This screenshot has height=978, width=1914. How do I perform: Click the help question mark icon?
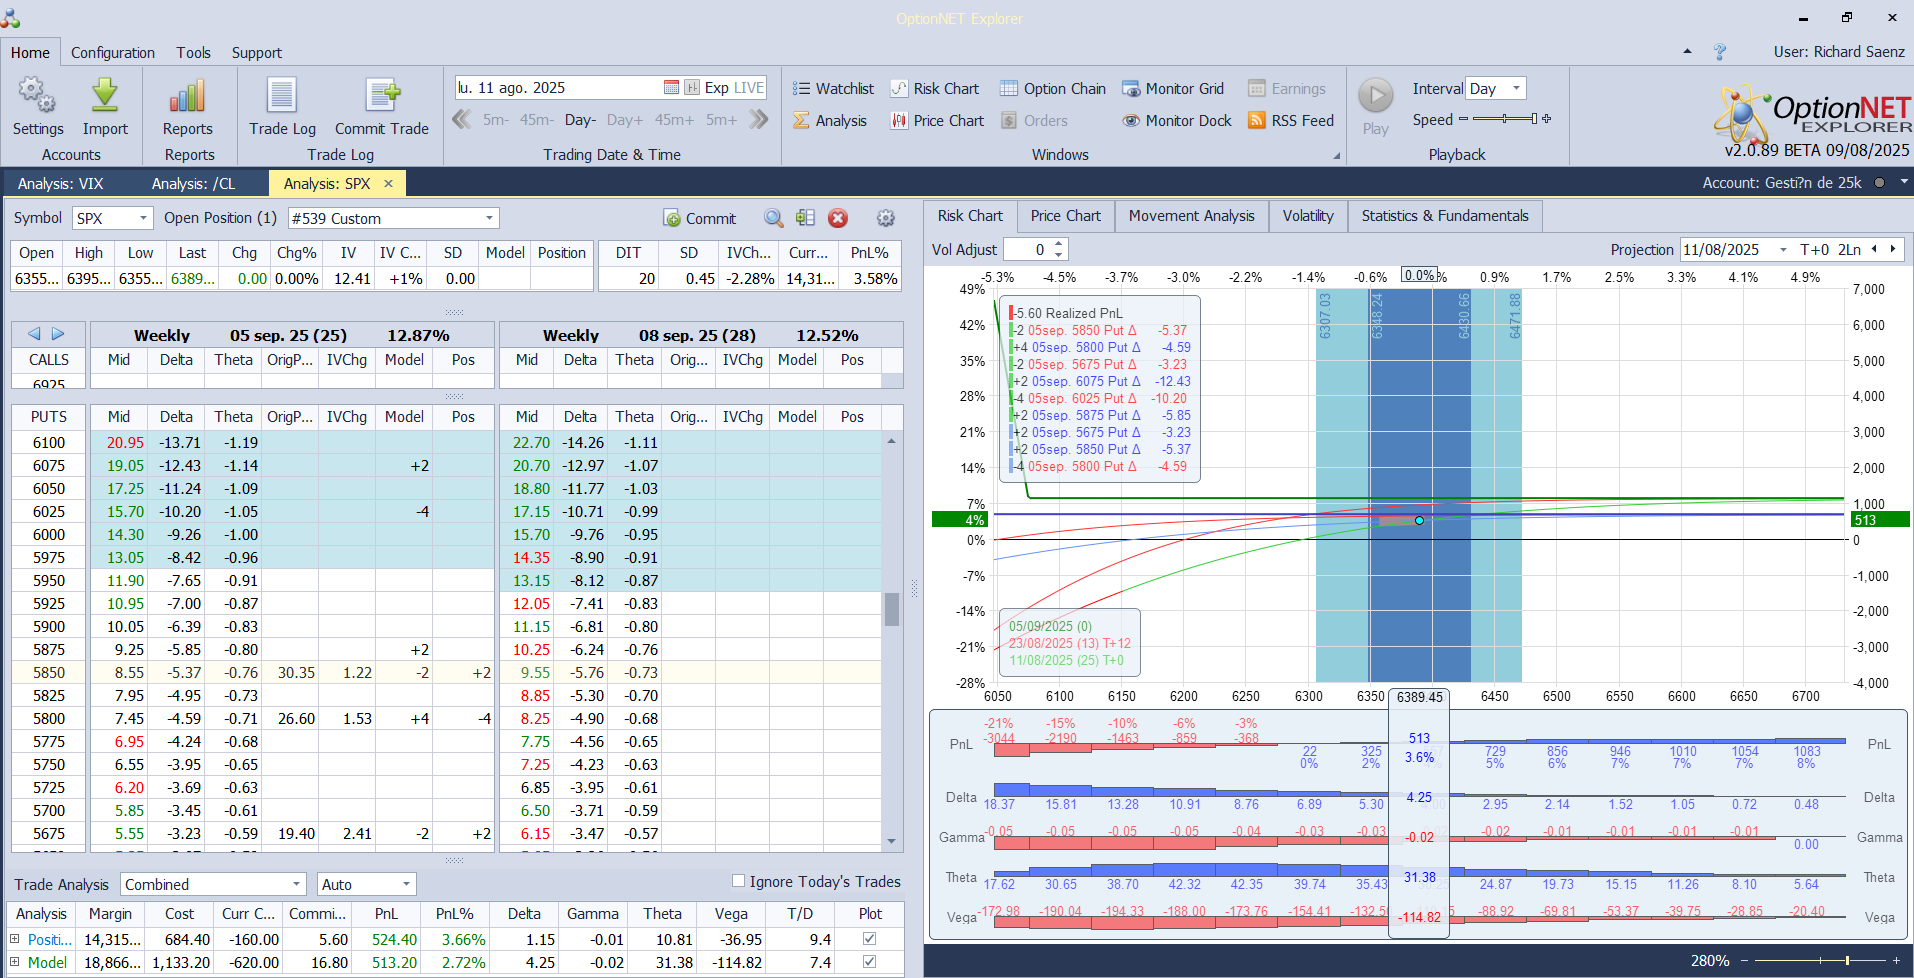coord(1720,52)
